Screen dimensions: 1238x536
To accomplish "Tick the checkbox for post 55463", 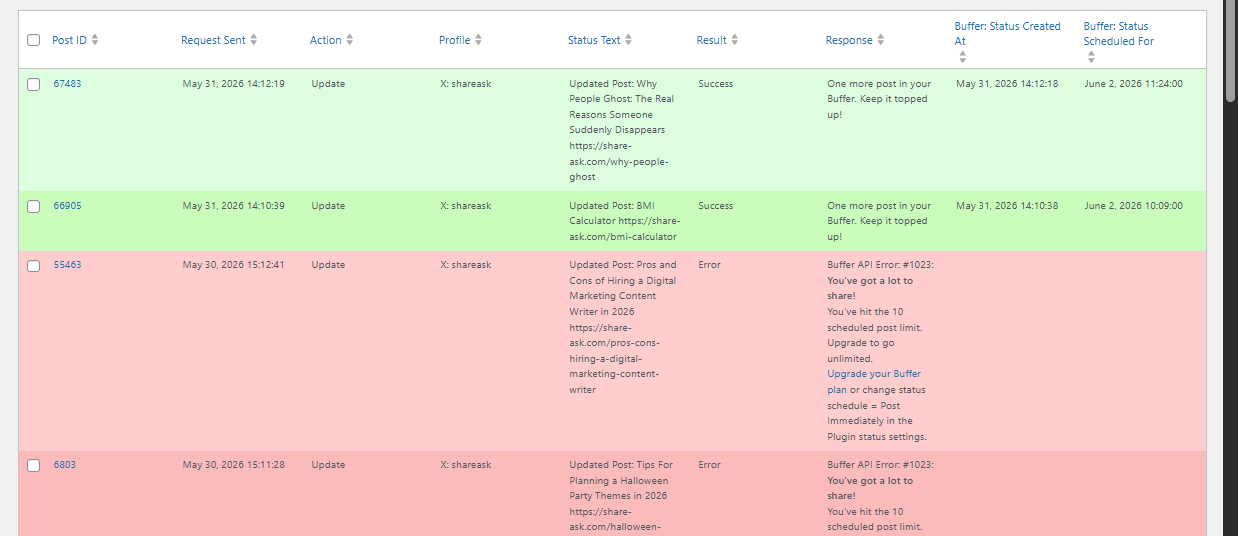I will (x=33, y=266).
